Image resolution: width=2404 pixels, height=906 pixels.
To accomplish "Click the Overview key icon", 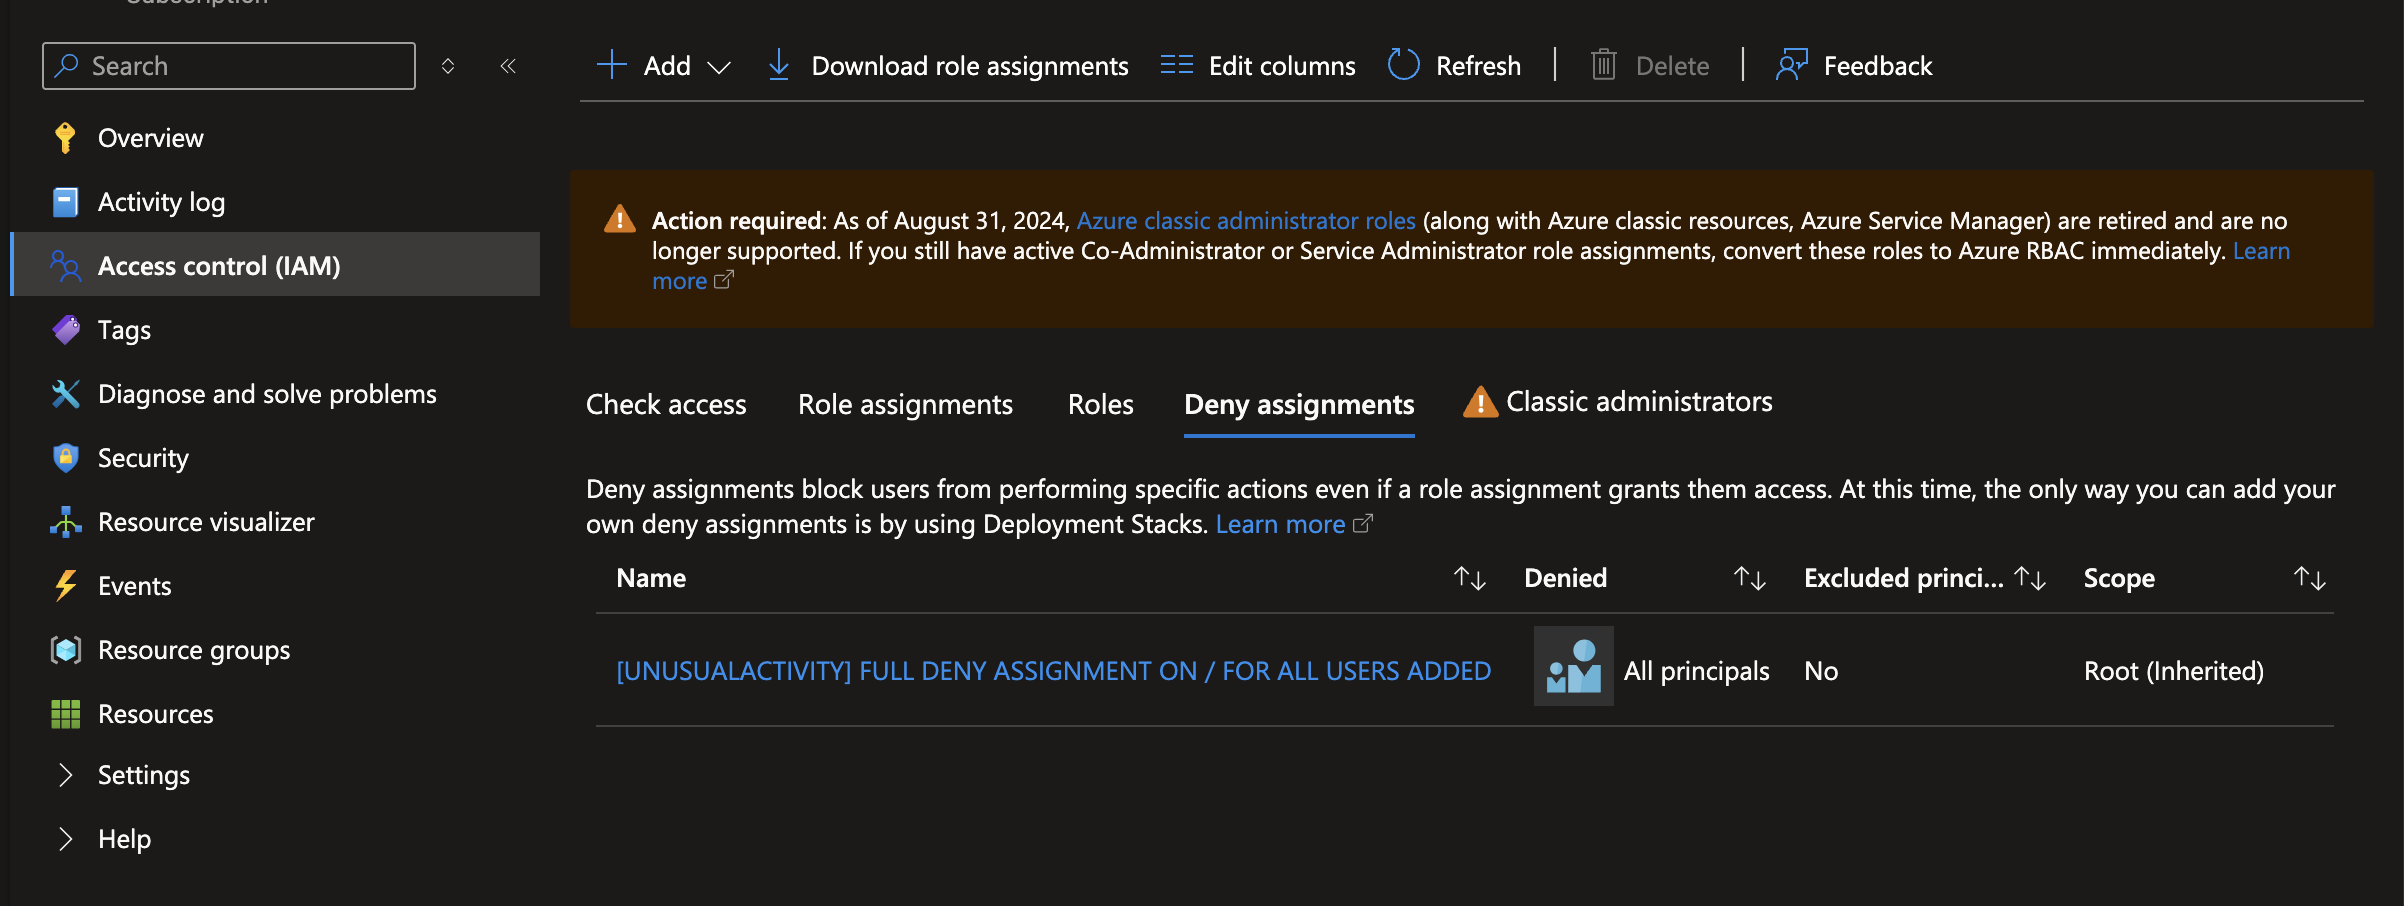I will point(65,138).
